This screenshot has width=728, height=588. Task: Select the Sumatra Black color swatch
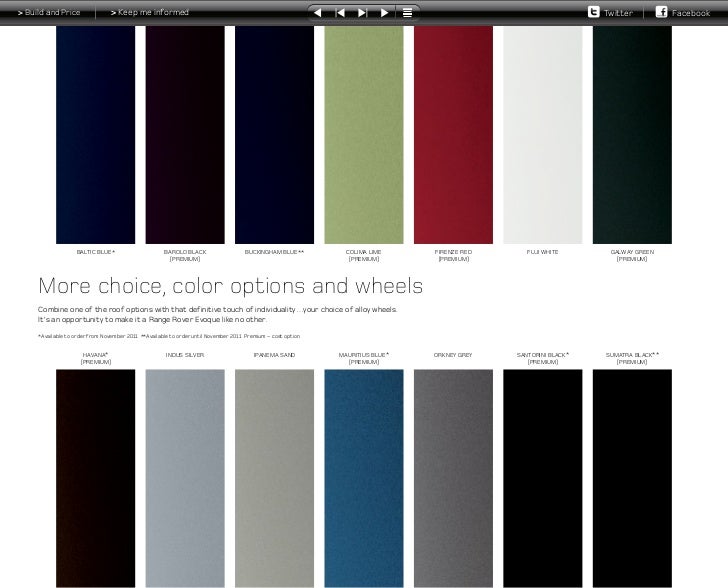[632, 478]
